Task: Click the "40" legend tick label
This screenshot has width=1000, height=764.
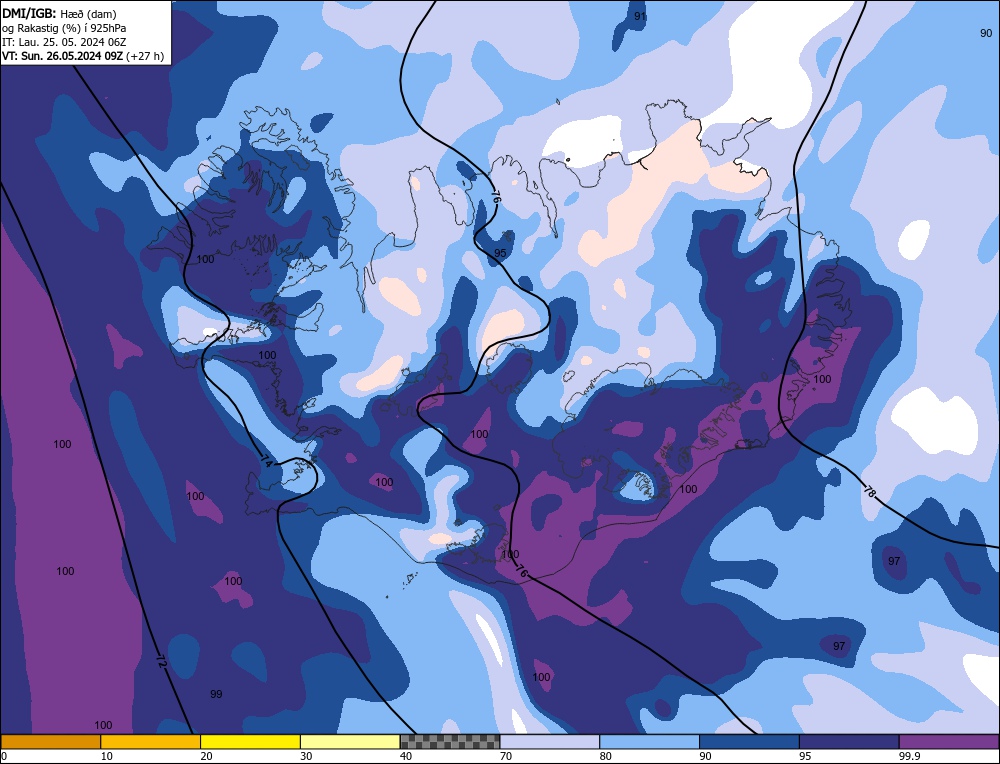Action: click(406, 756)
